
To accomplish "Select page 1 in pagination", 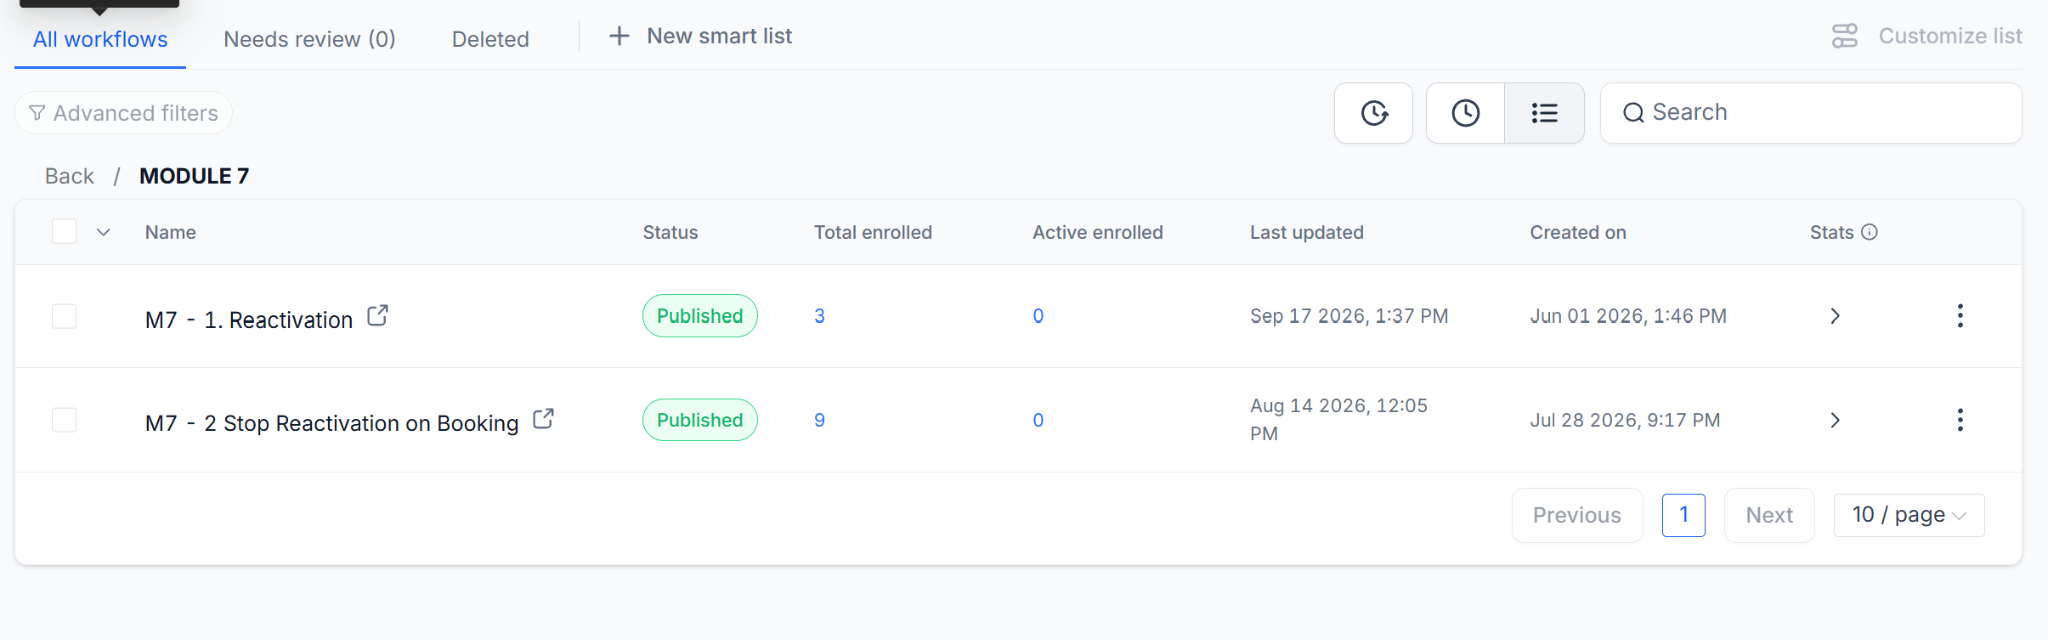I will click(1684, 515).
